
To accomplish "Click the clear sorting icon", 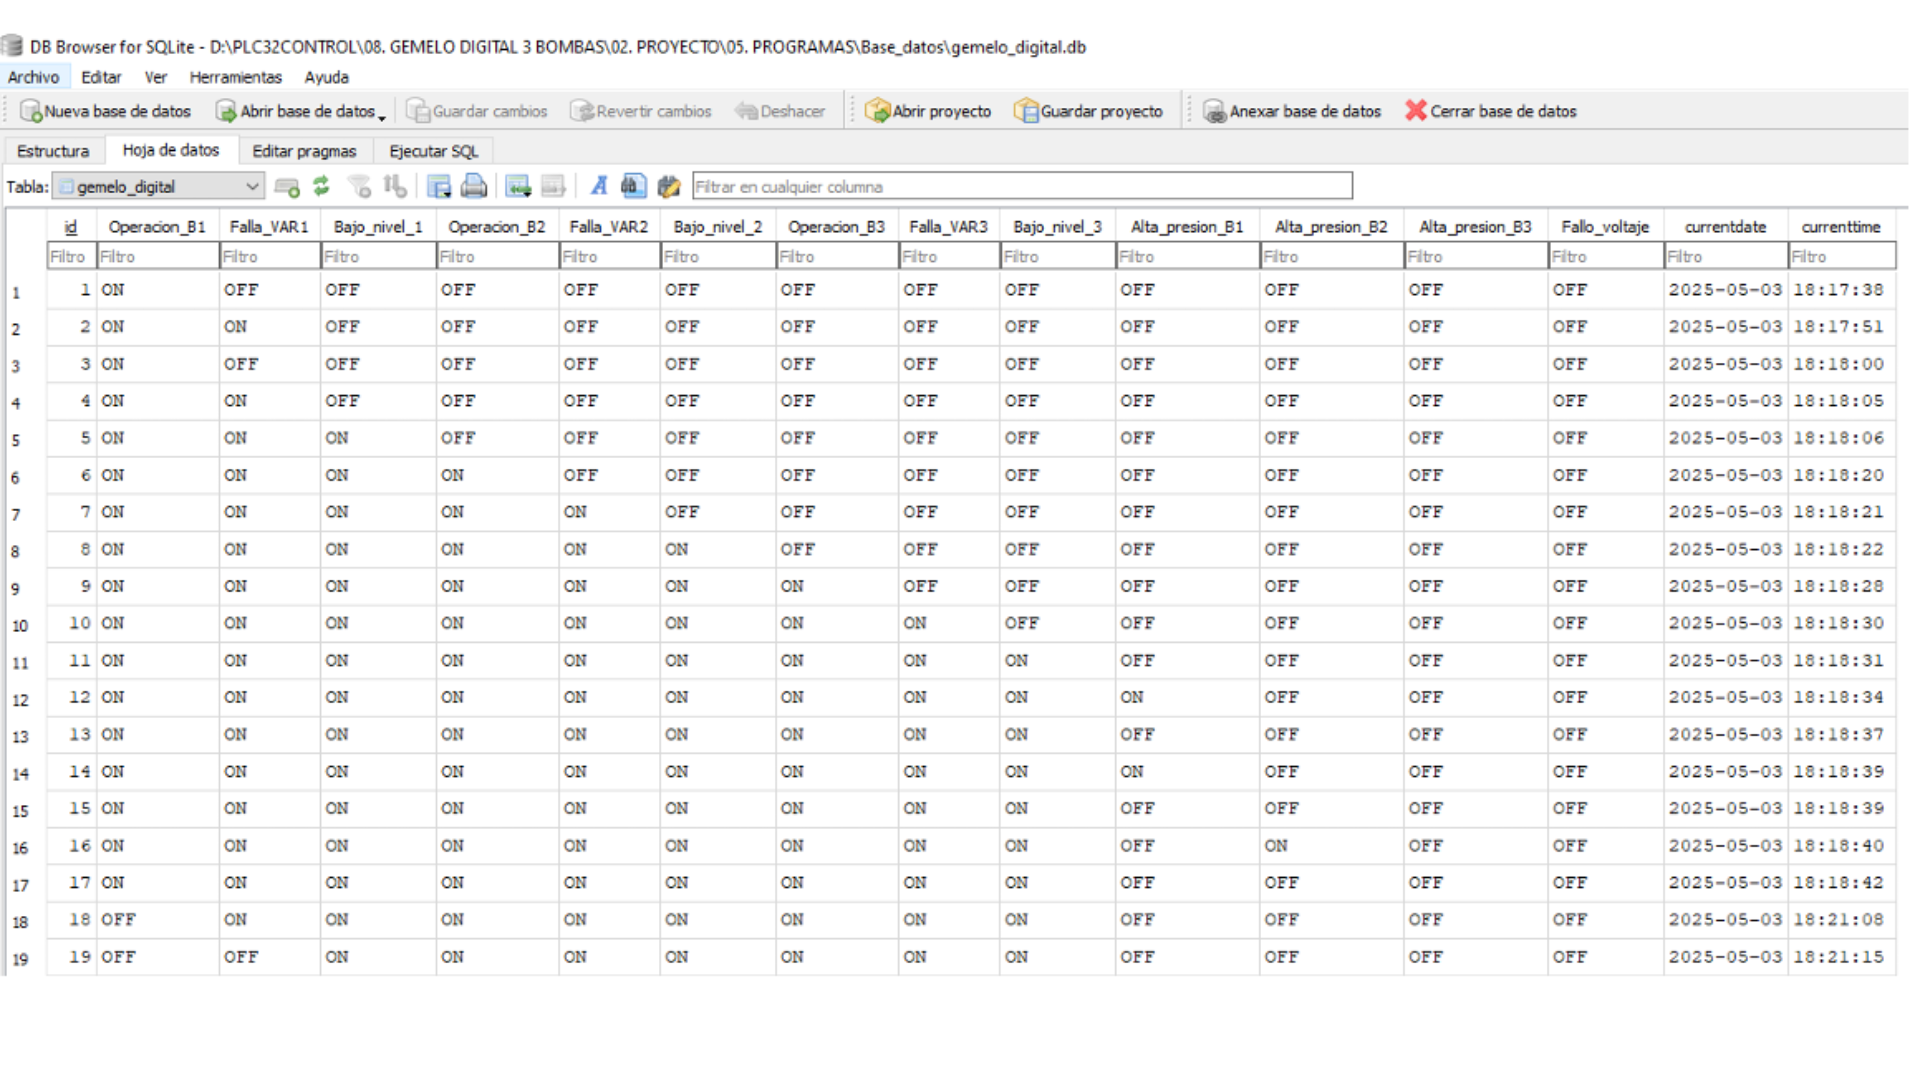I will 395,186.
